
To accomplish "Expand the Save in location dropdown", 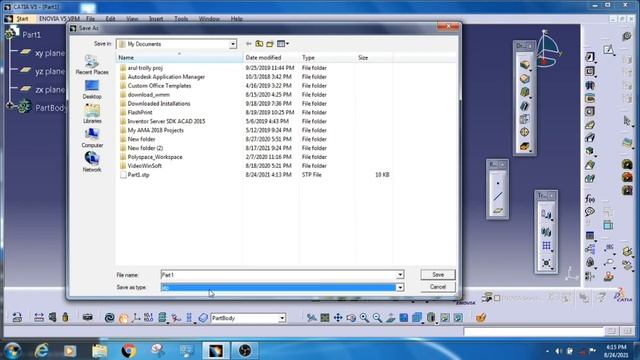I will (x=233, y=44).
